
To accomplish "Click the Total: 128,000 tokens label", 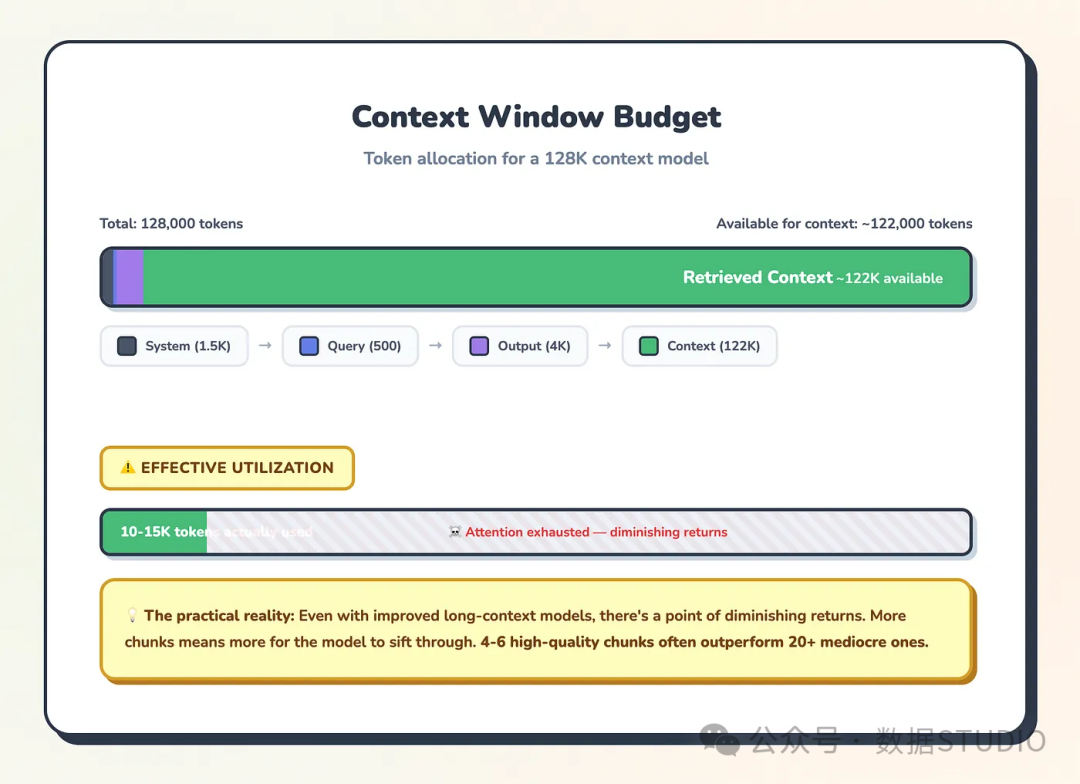I will point(172,223).
